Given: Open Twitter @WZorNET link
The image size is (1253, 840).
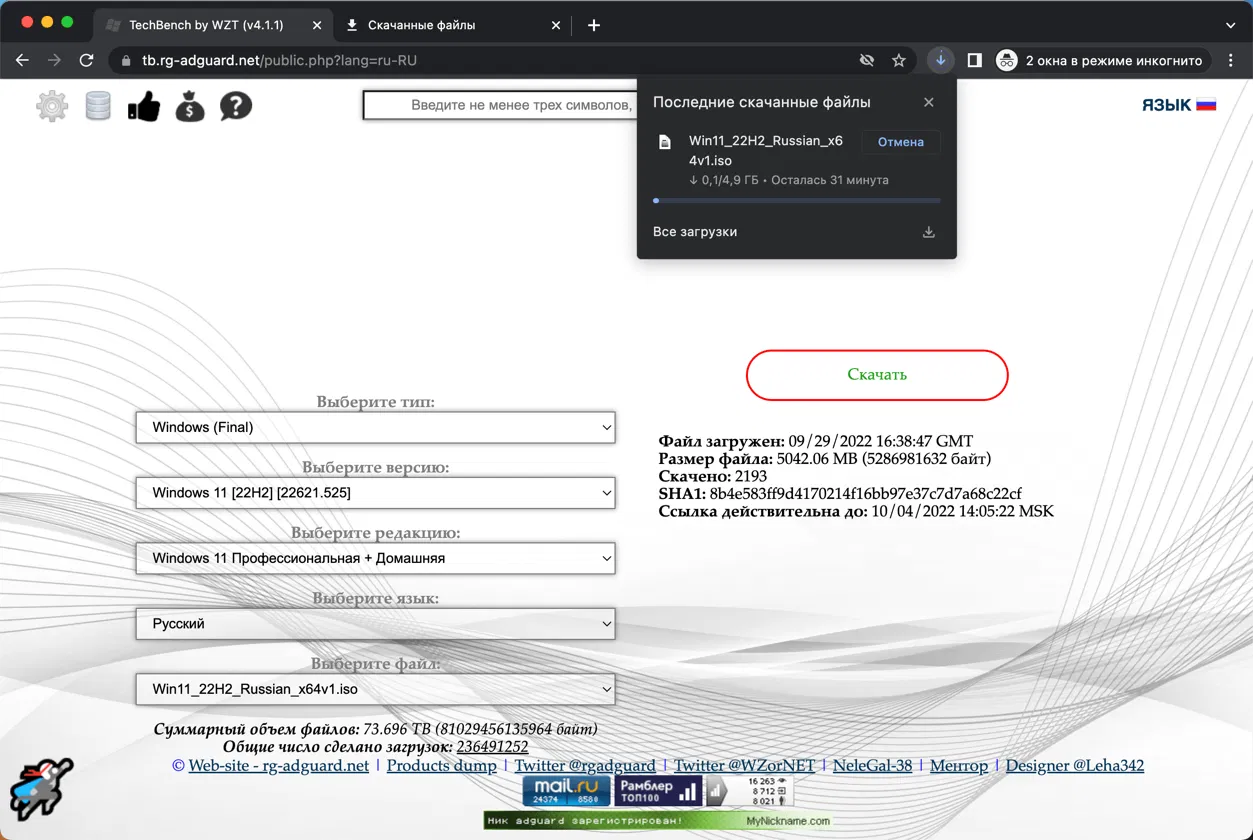Looking at the screenshot, I should coord(744,766).
